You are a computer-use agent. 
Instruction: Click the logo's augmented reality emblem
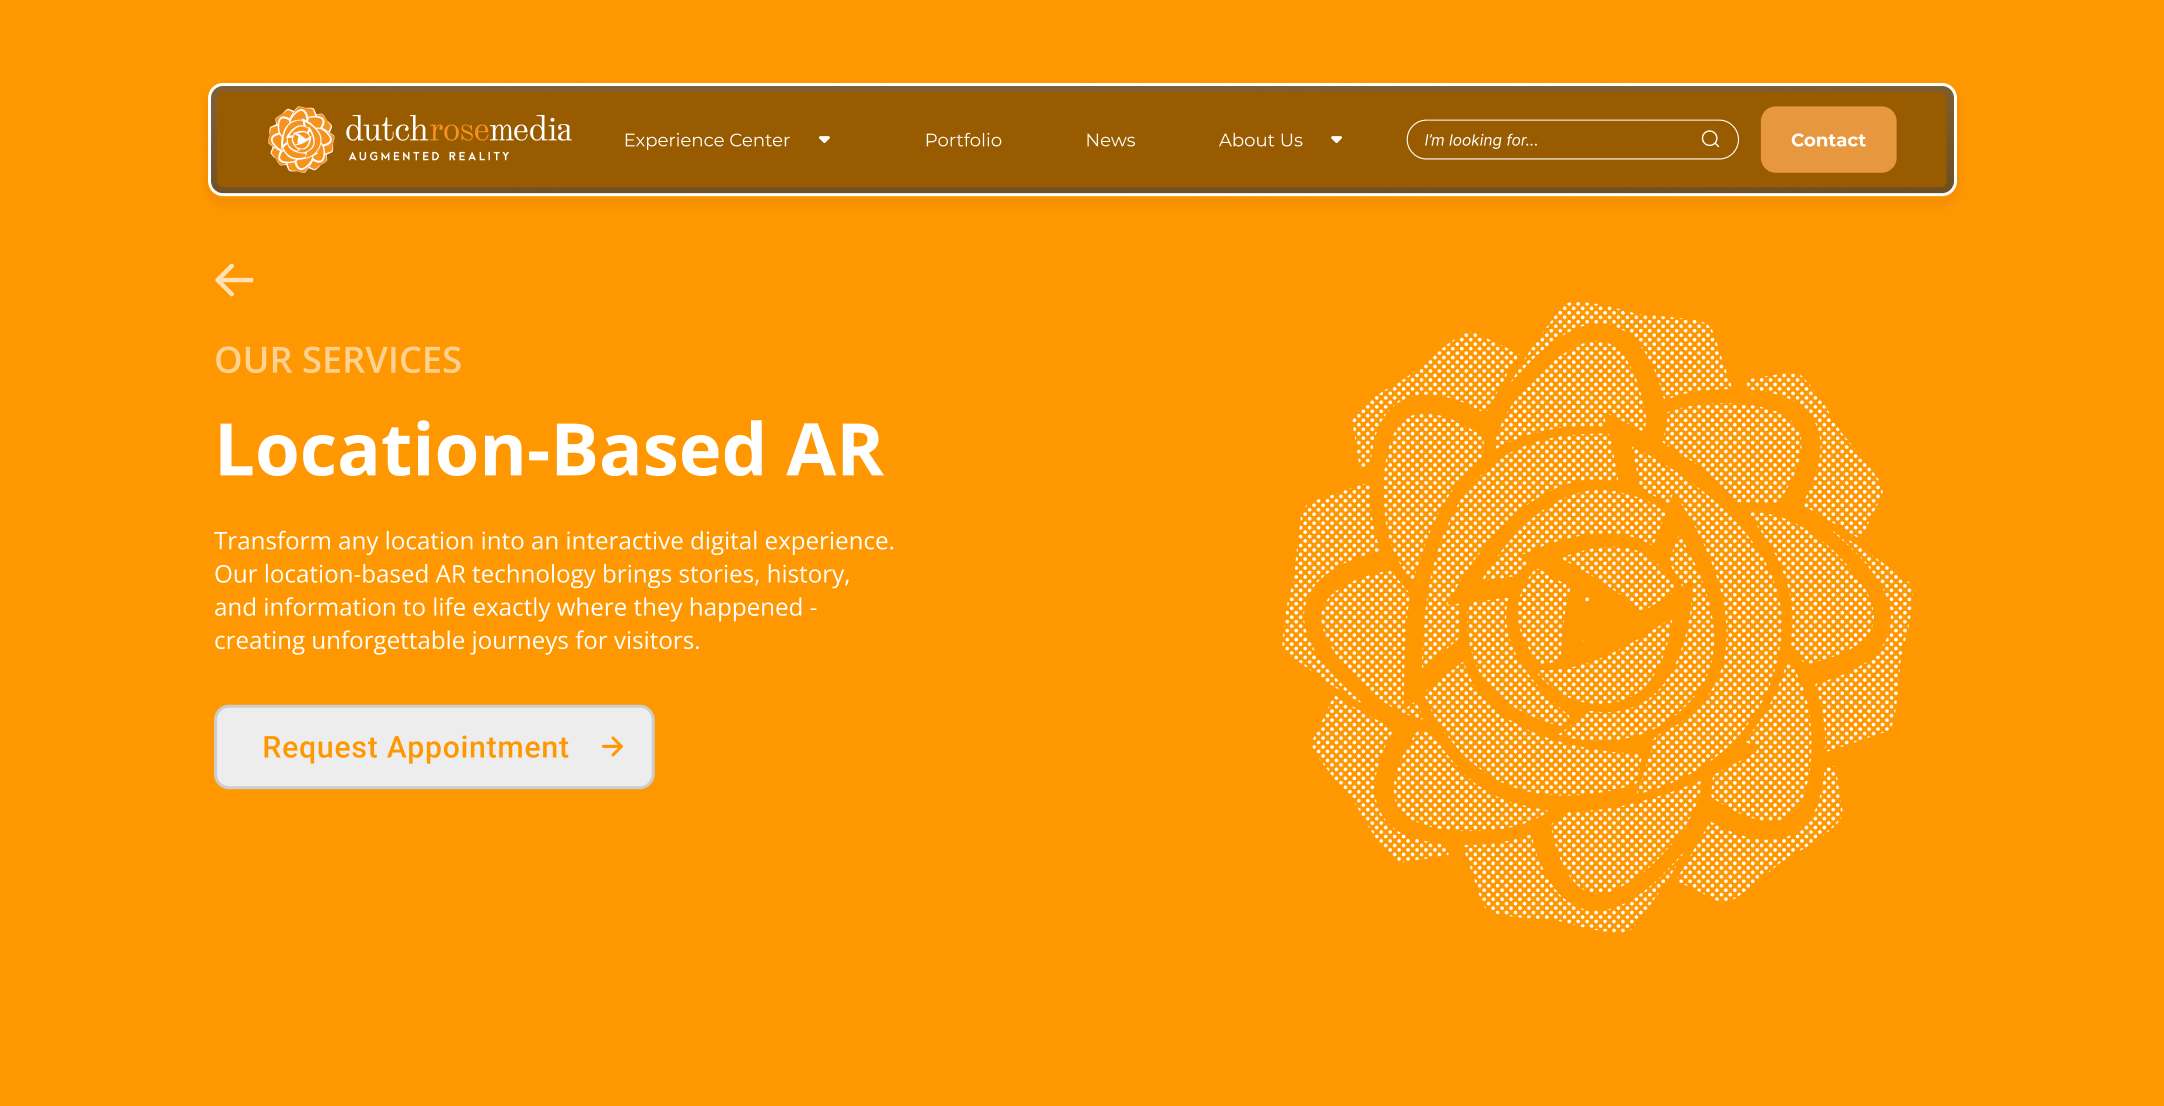300,139
